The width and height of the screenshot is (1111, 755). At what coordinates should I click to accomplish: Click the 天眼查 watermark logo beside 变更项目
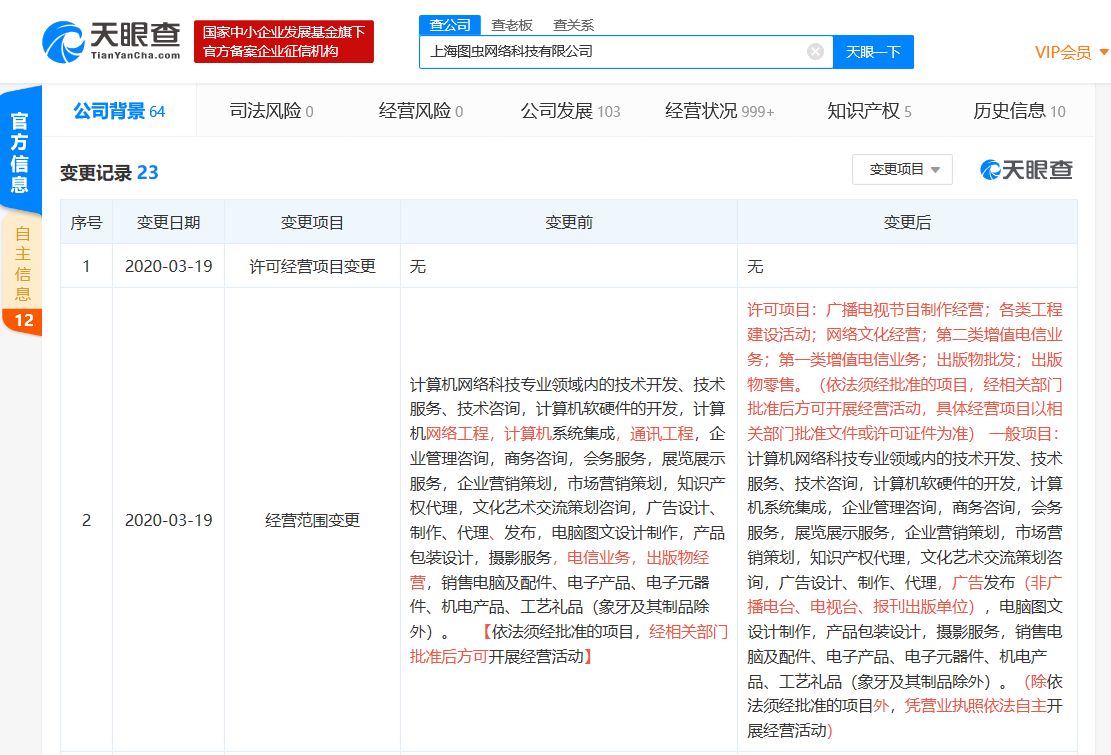coord(1024,171)
